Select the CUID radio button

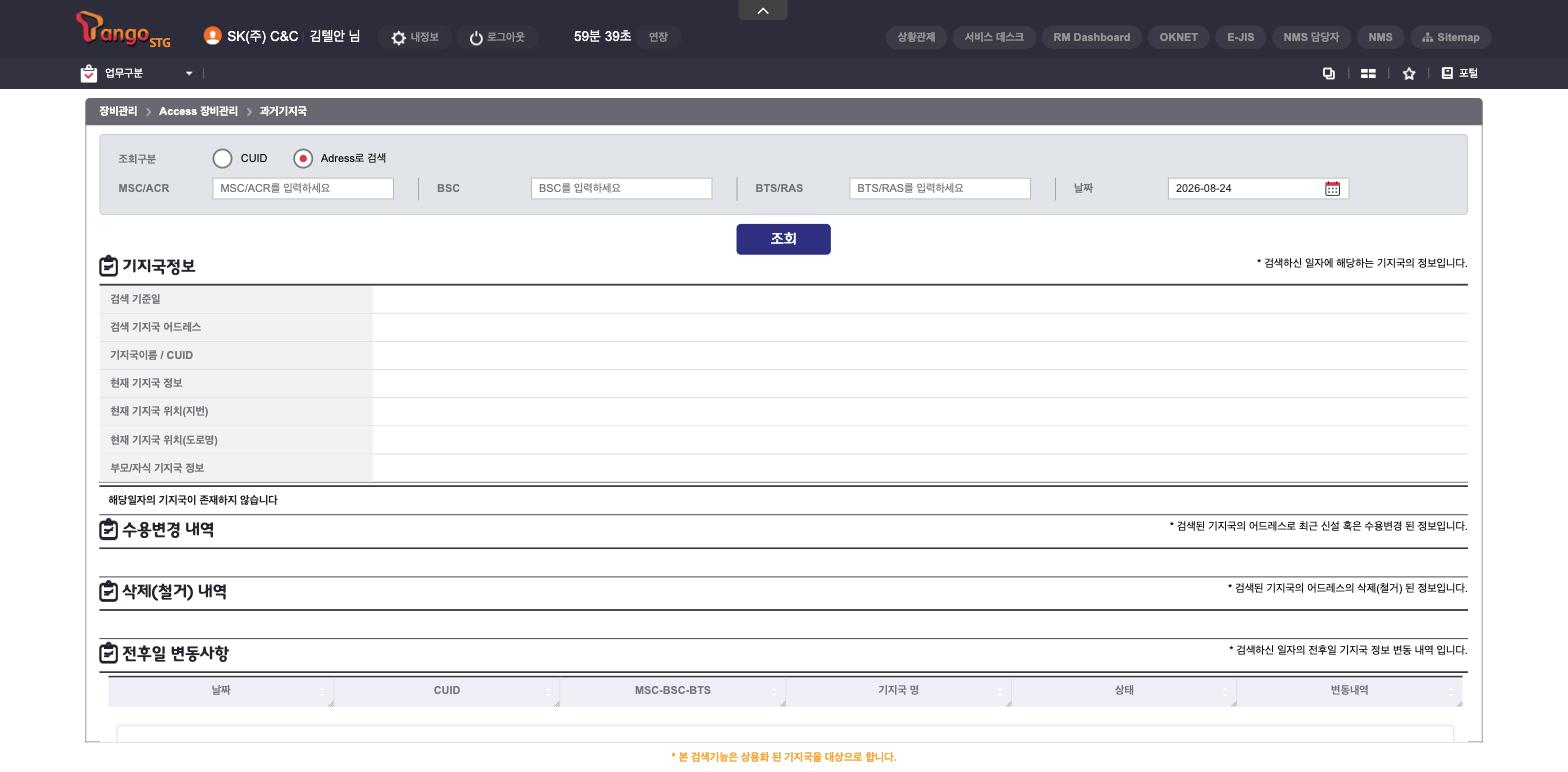point(222,158)
